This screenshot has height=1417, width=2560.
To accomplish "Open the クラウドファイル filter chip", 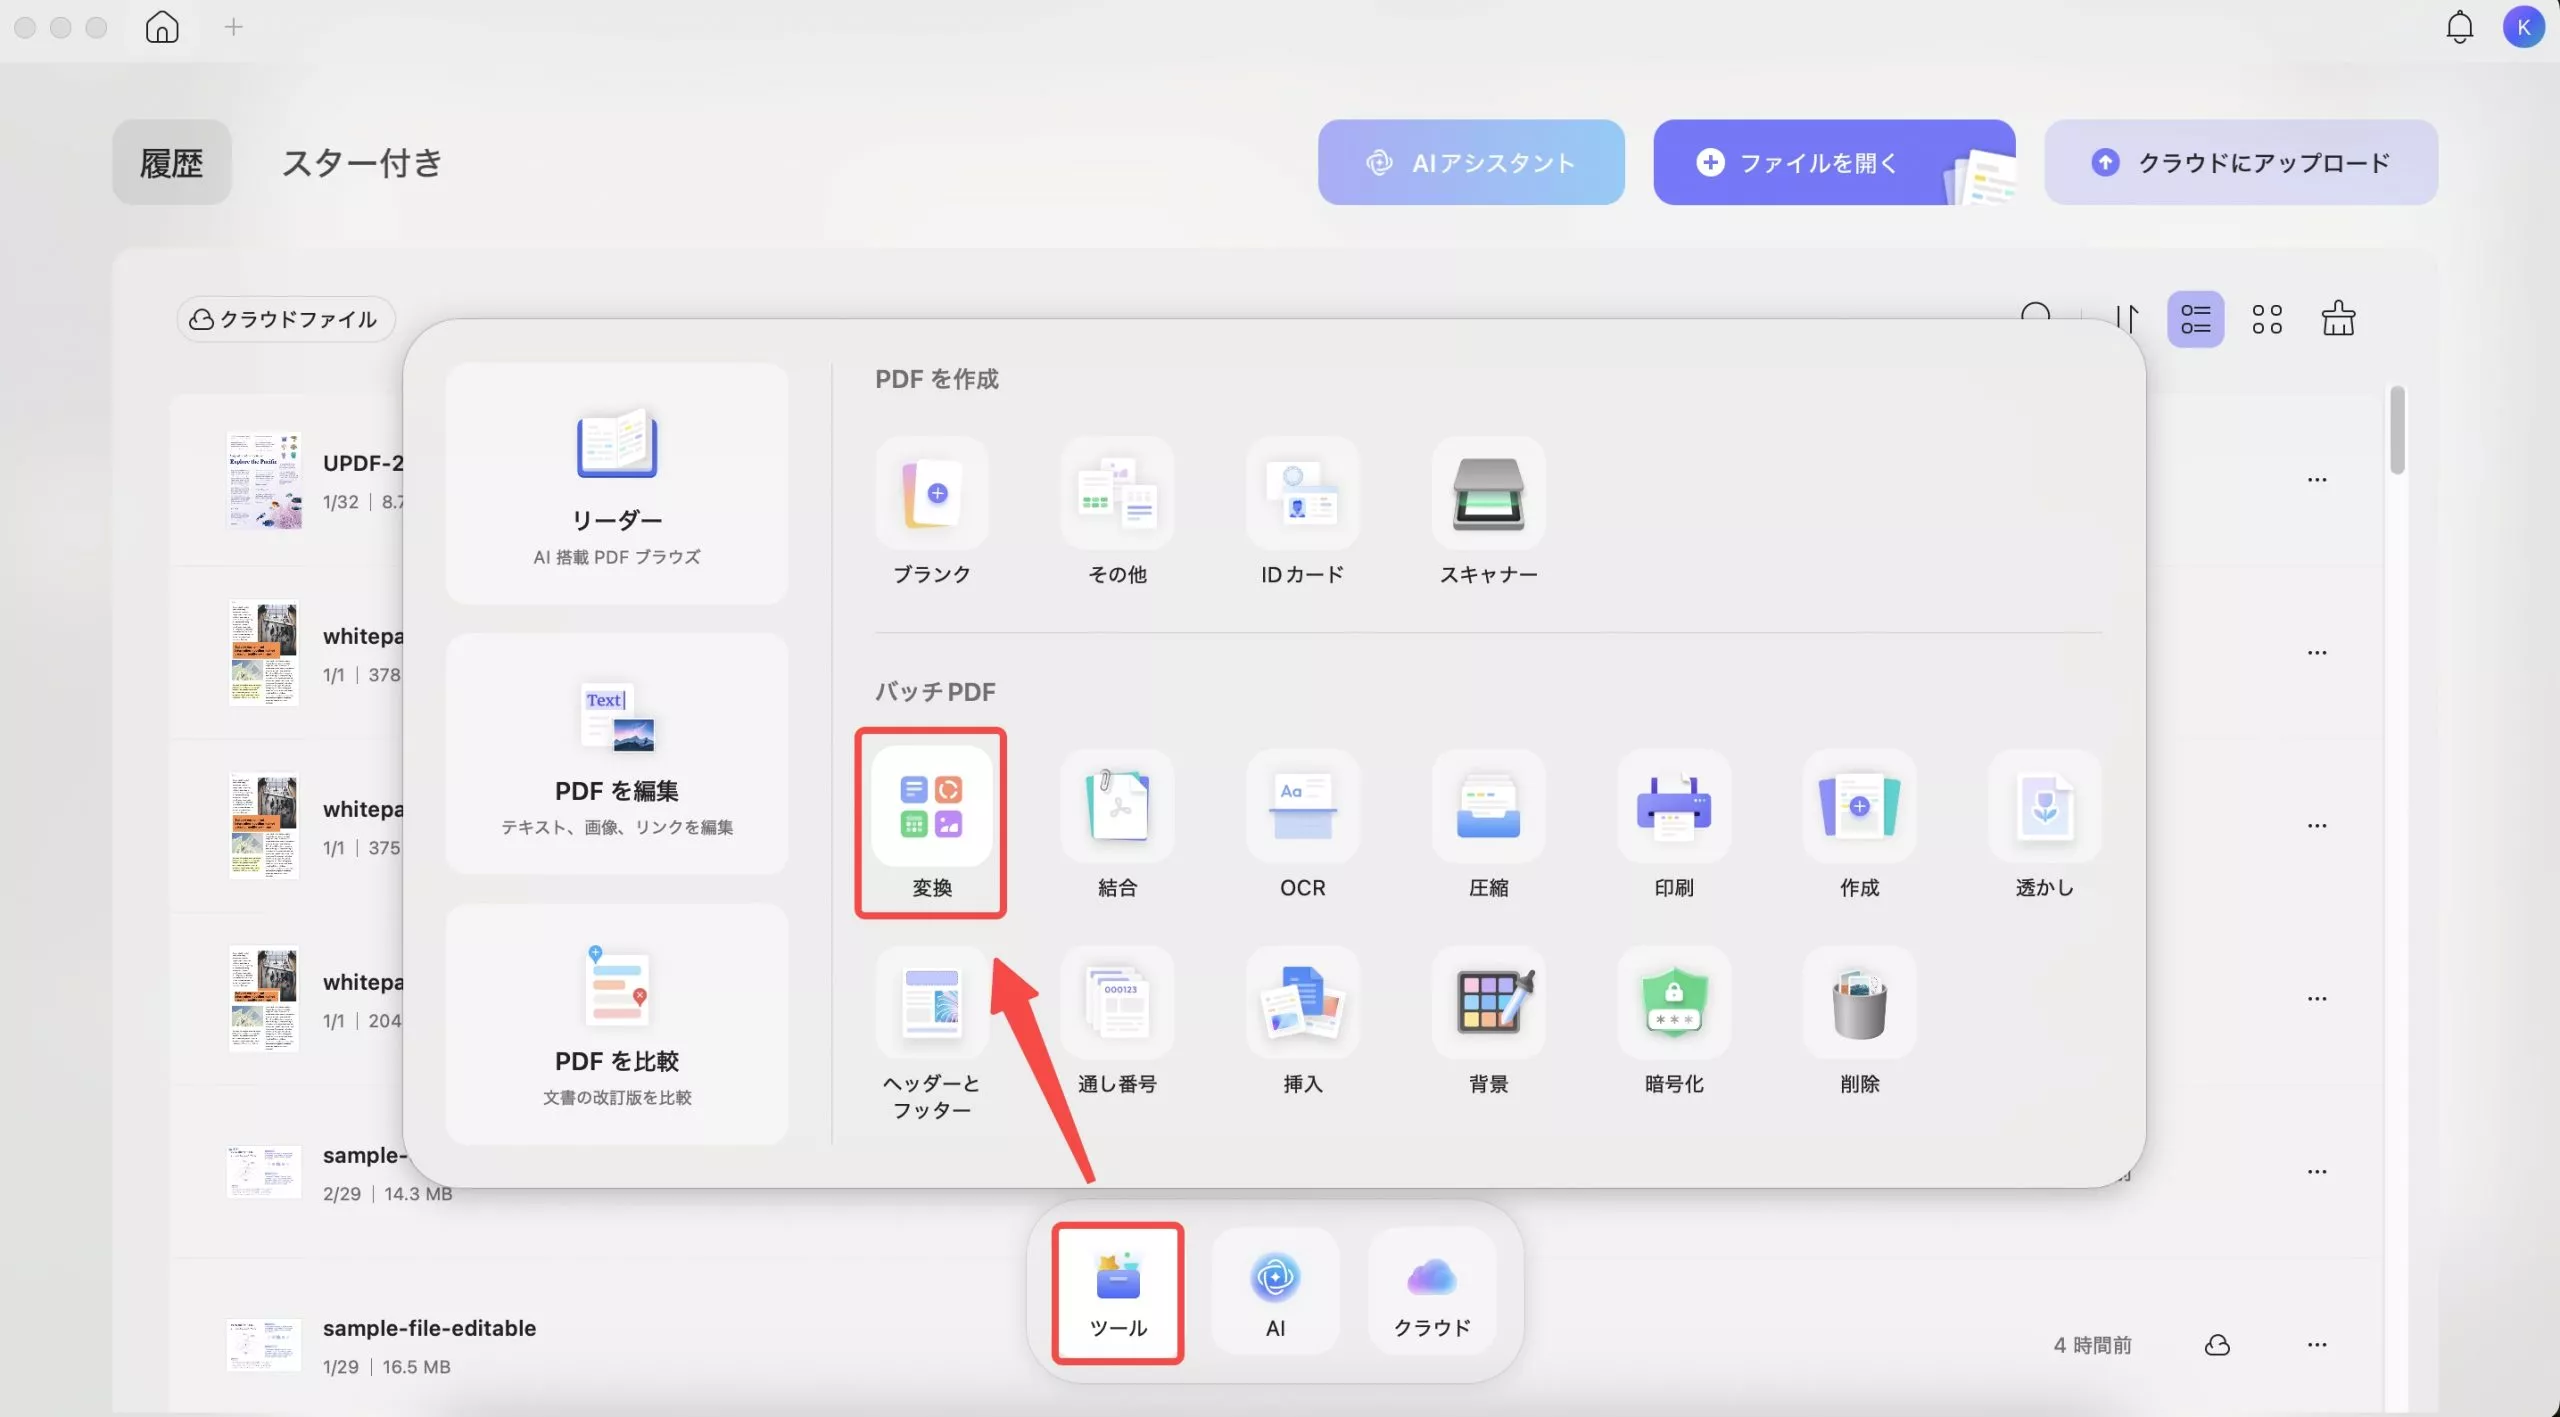I will [x=285, y=319].
